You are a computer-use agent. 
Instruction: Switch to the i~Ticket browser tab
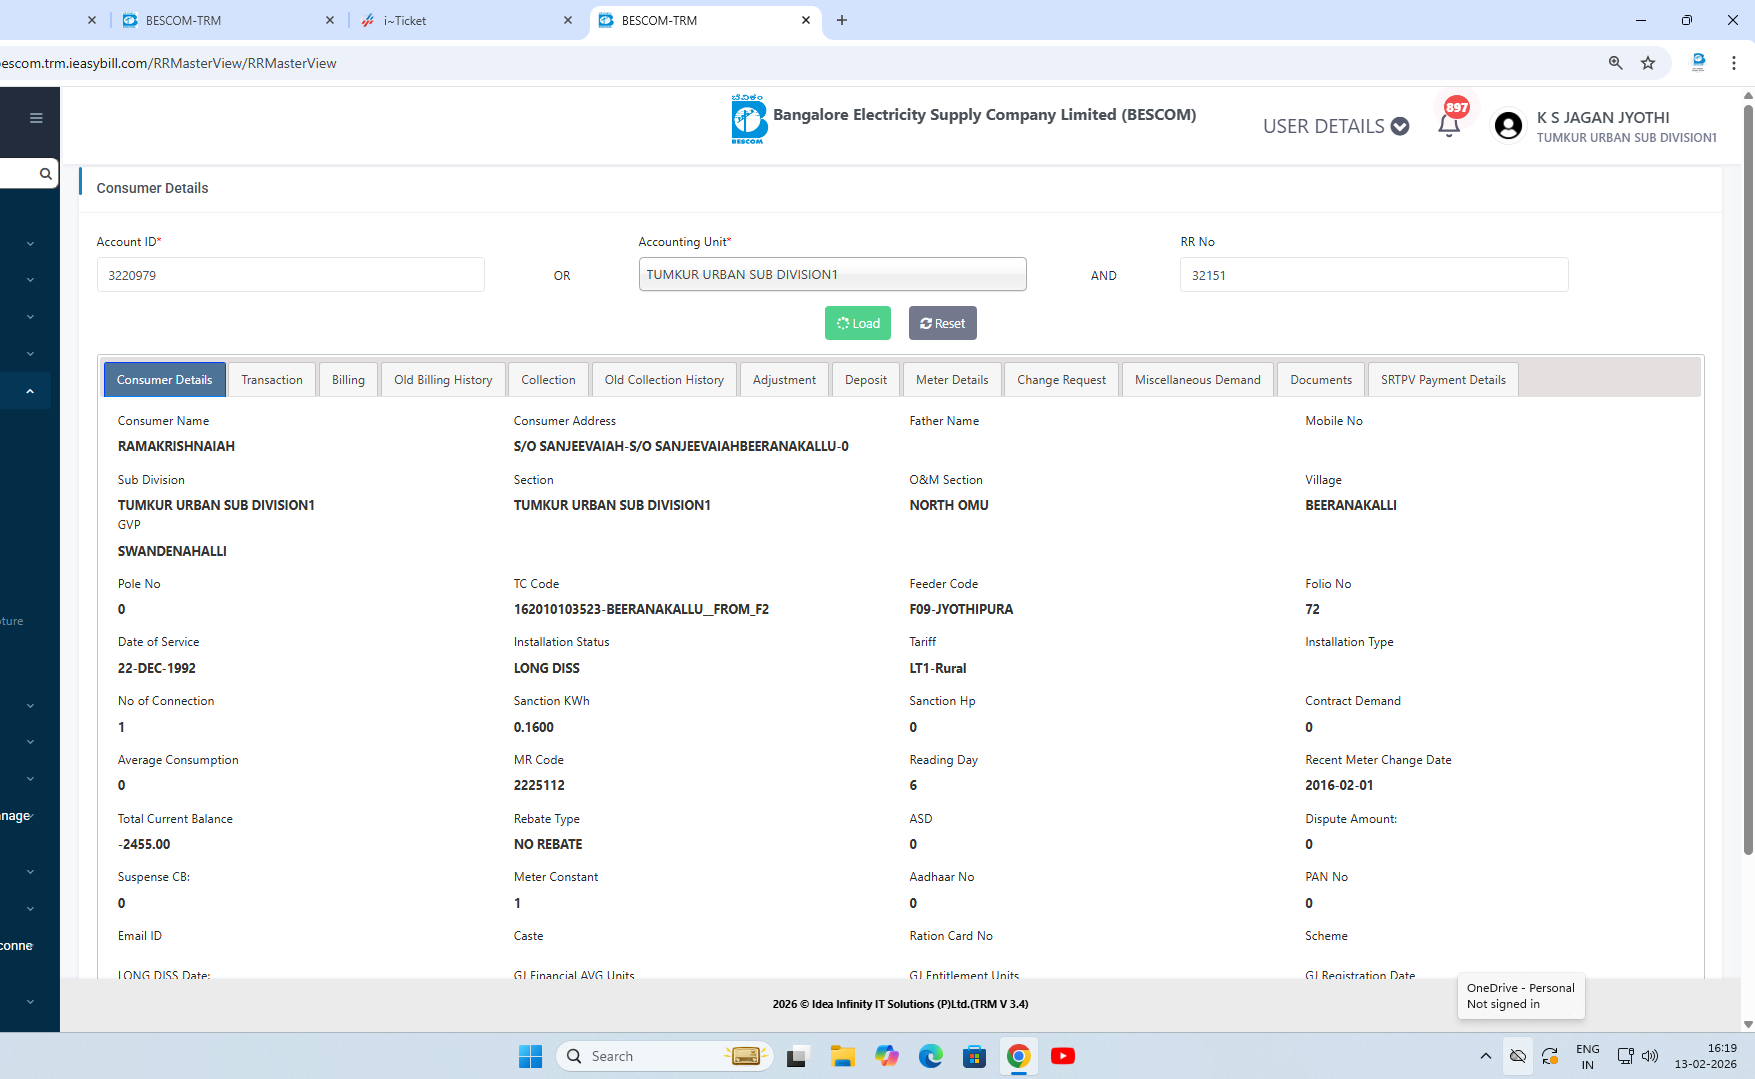[466, 20]
